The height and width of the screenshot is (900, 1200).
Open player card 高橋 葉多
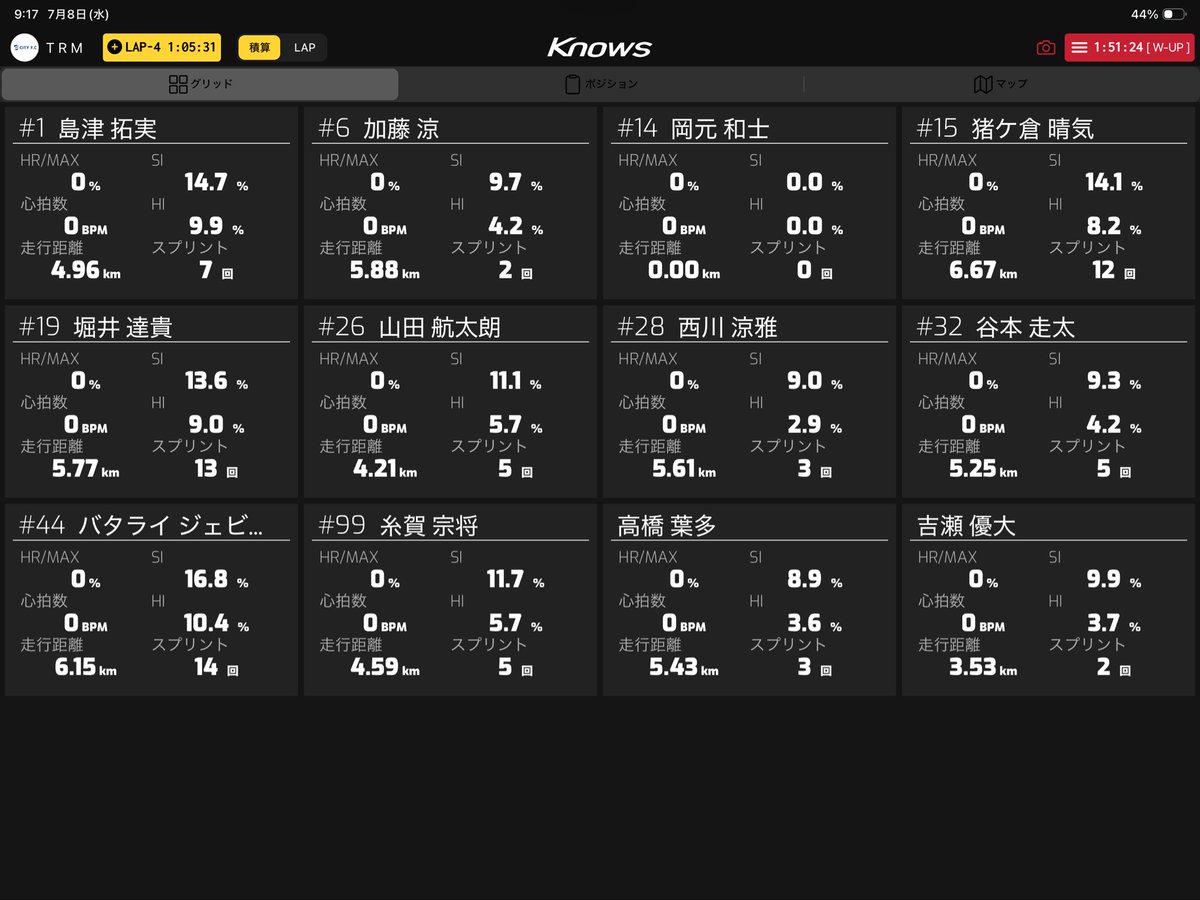click(749, 600)
